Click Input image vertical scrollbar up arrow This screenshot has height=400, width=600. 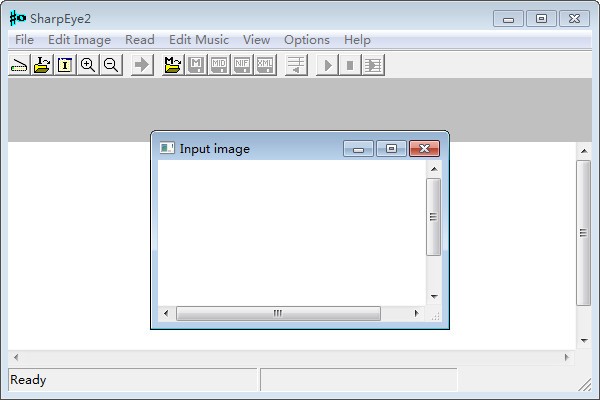click(x=434, y=169)
